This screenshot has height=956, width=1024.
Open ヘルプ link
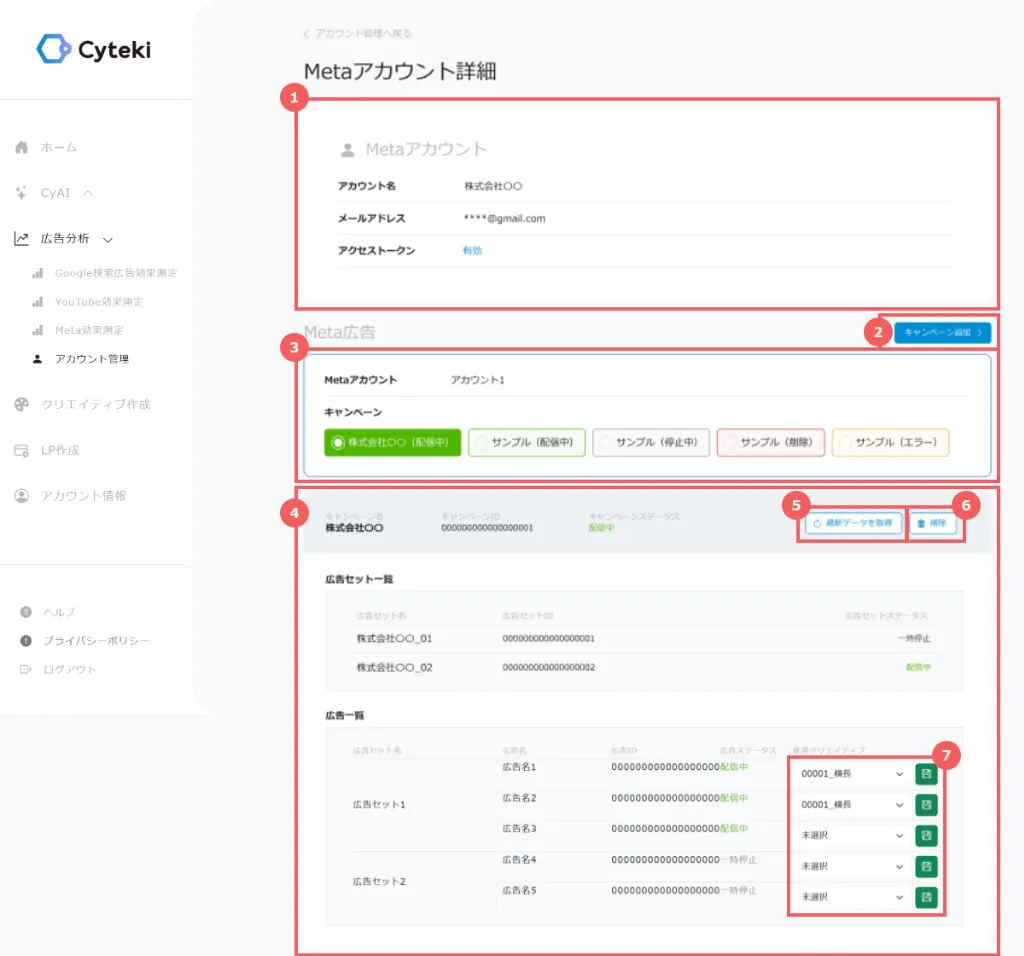[59, 612]
